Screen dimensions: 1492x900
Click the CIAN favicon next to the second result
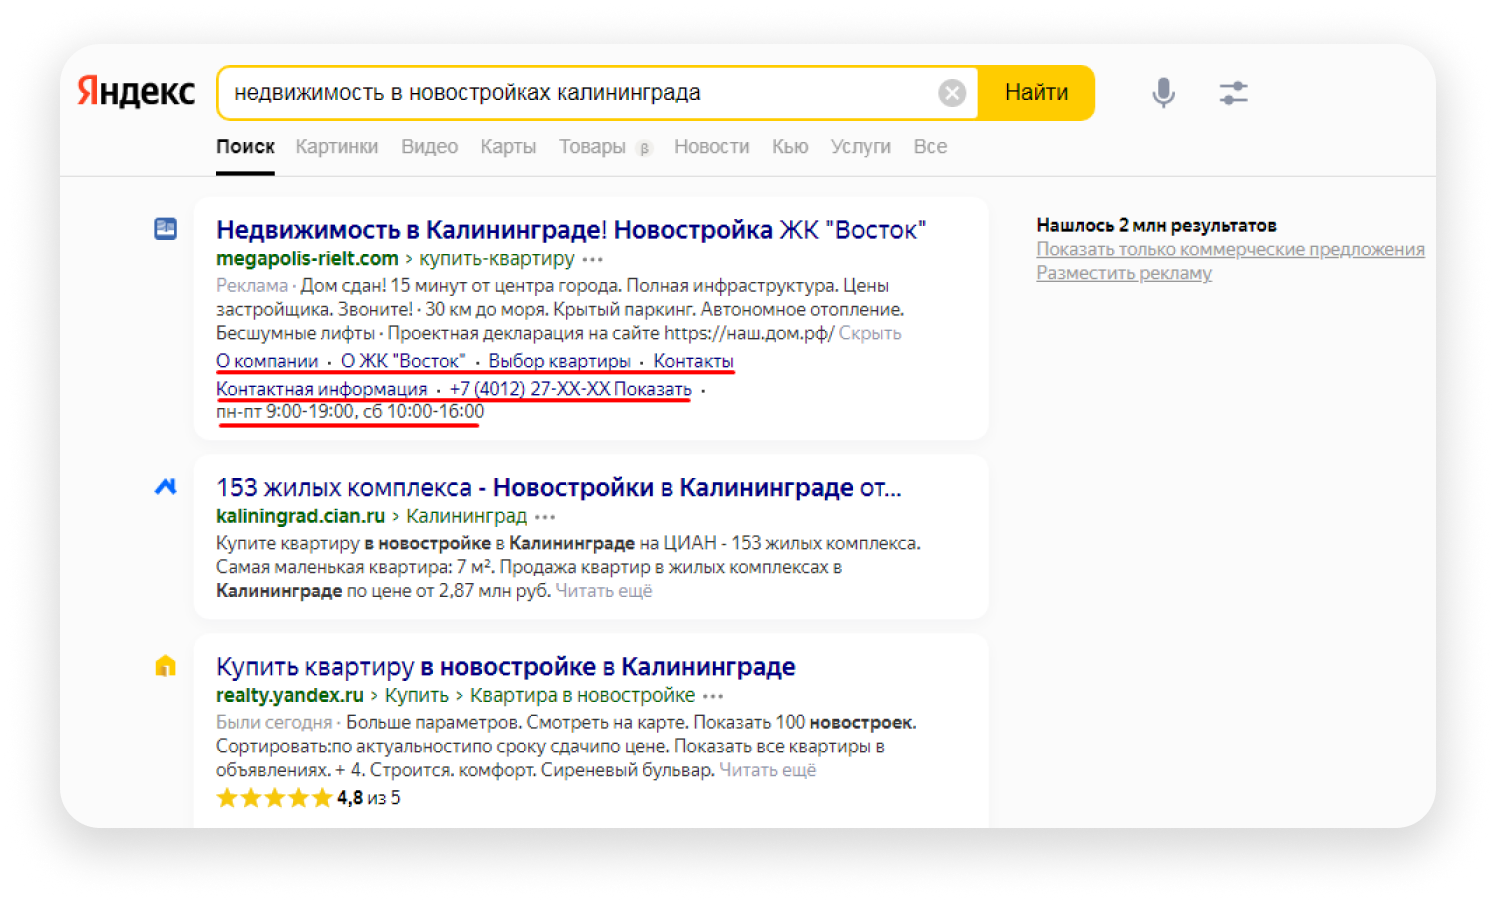coord(166,487)
